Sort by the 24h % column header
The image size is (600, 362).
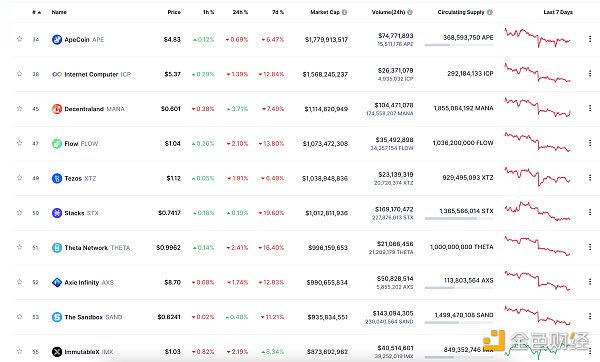(x=240, y=12)
